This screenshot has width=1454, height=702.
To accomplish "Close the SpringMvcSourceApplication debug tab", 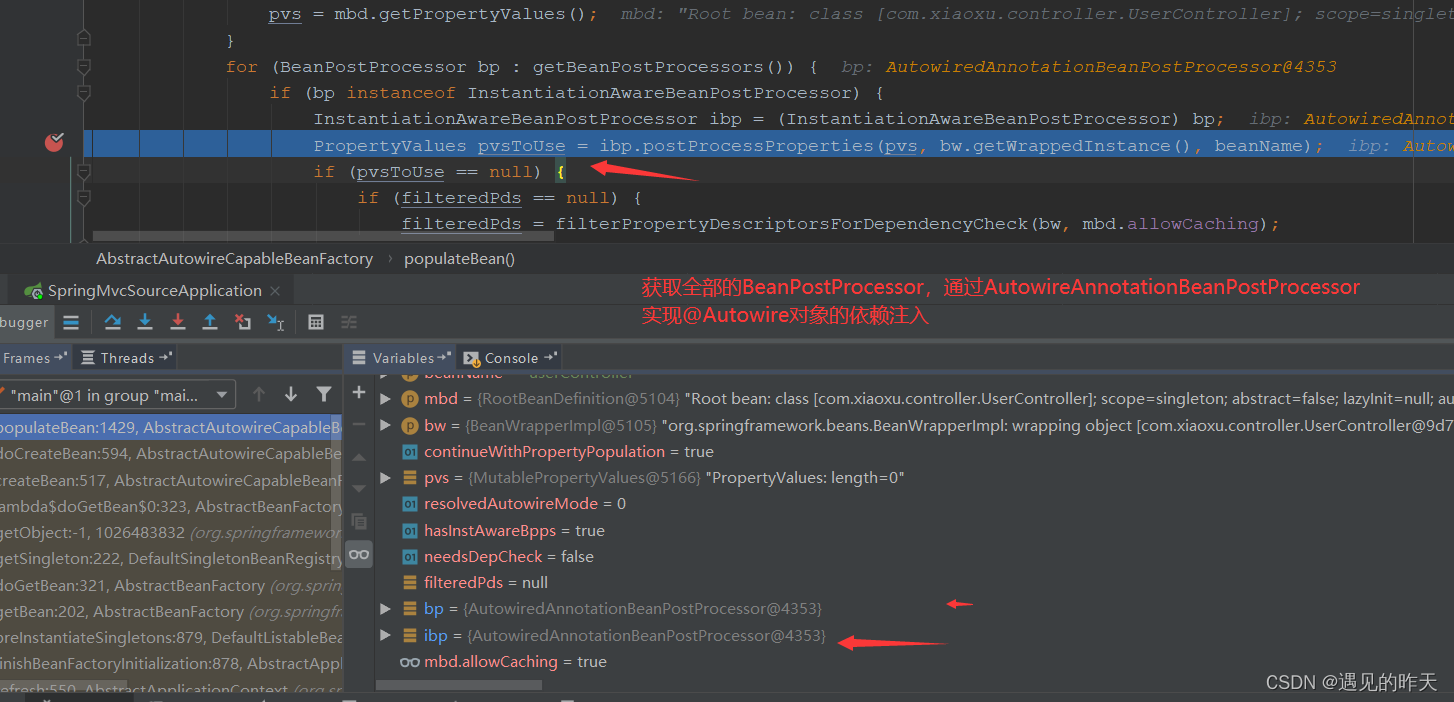I will 275,291.
